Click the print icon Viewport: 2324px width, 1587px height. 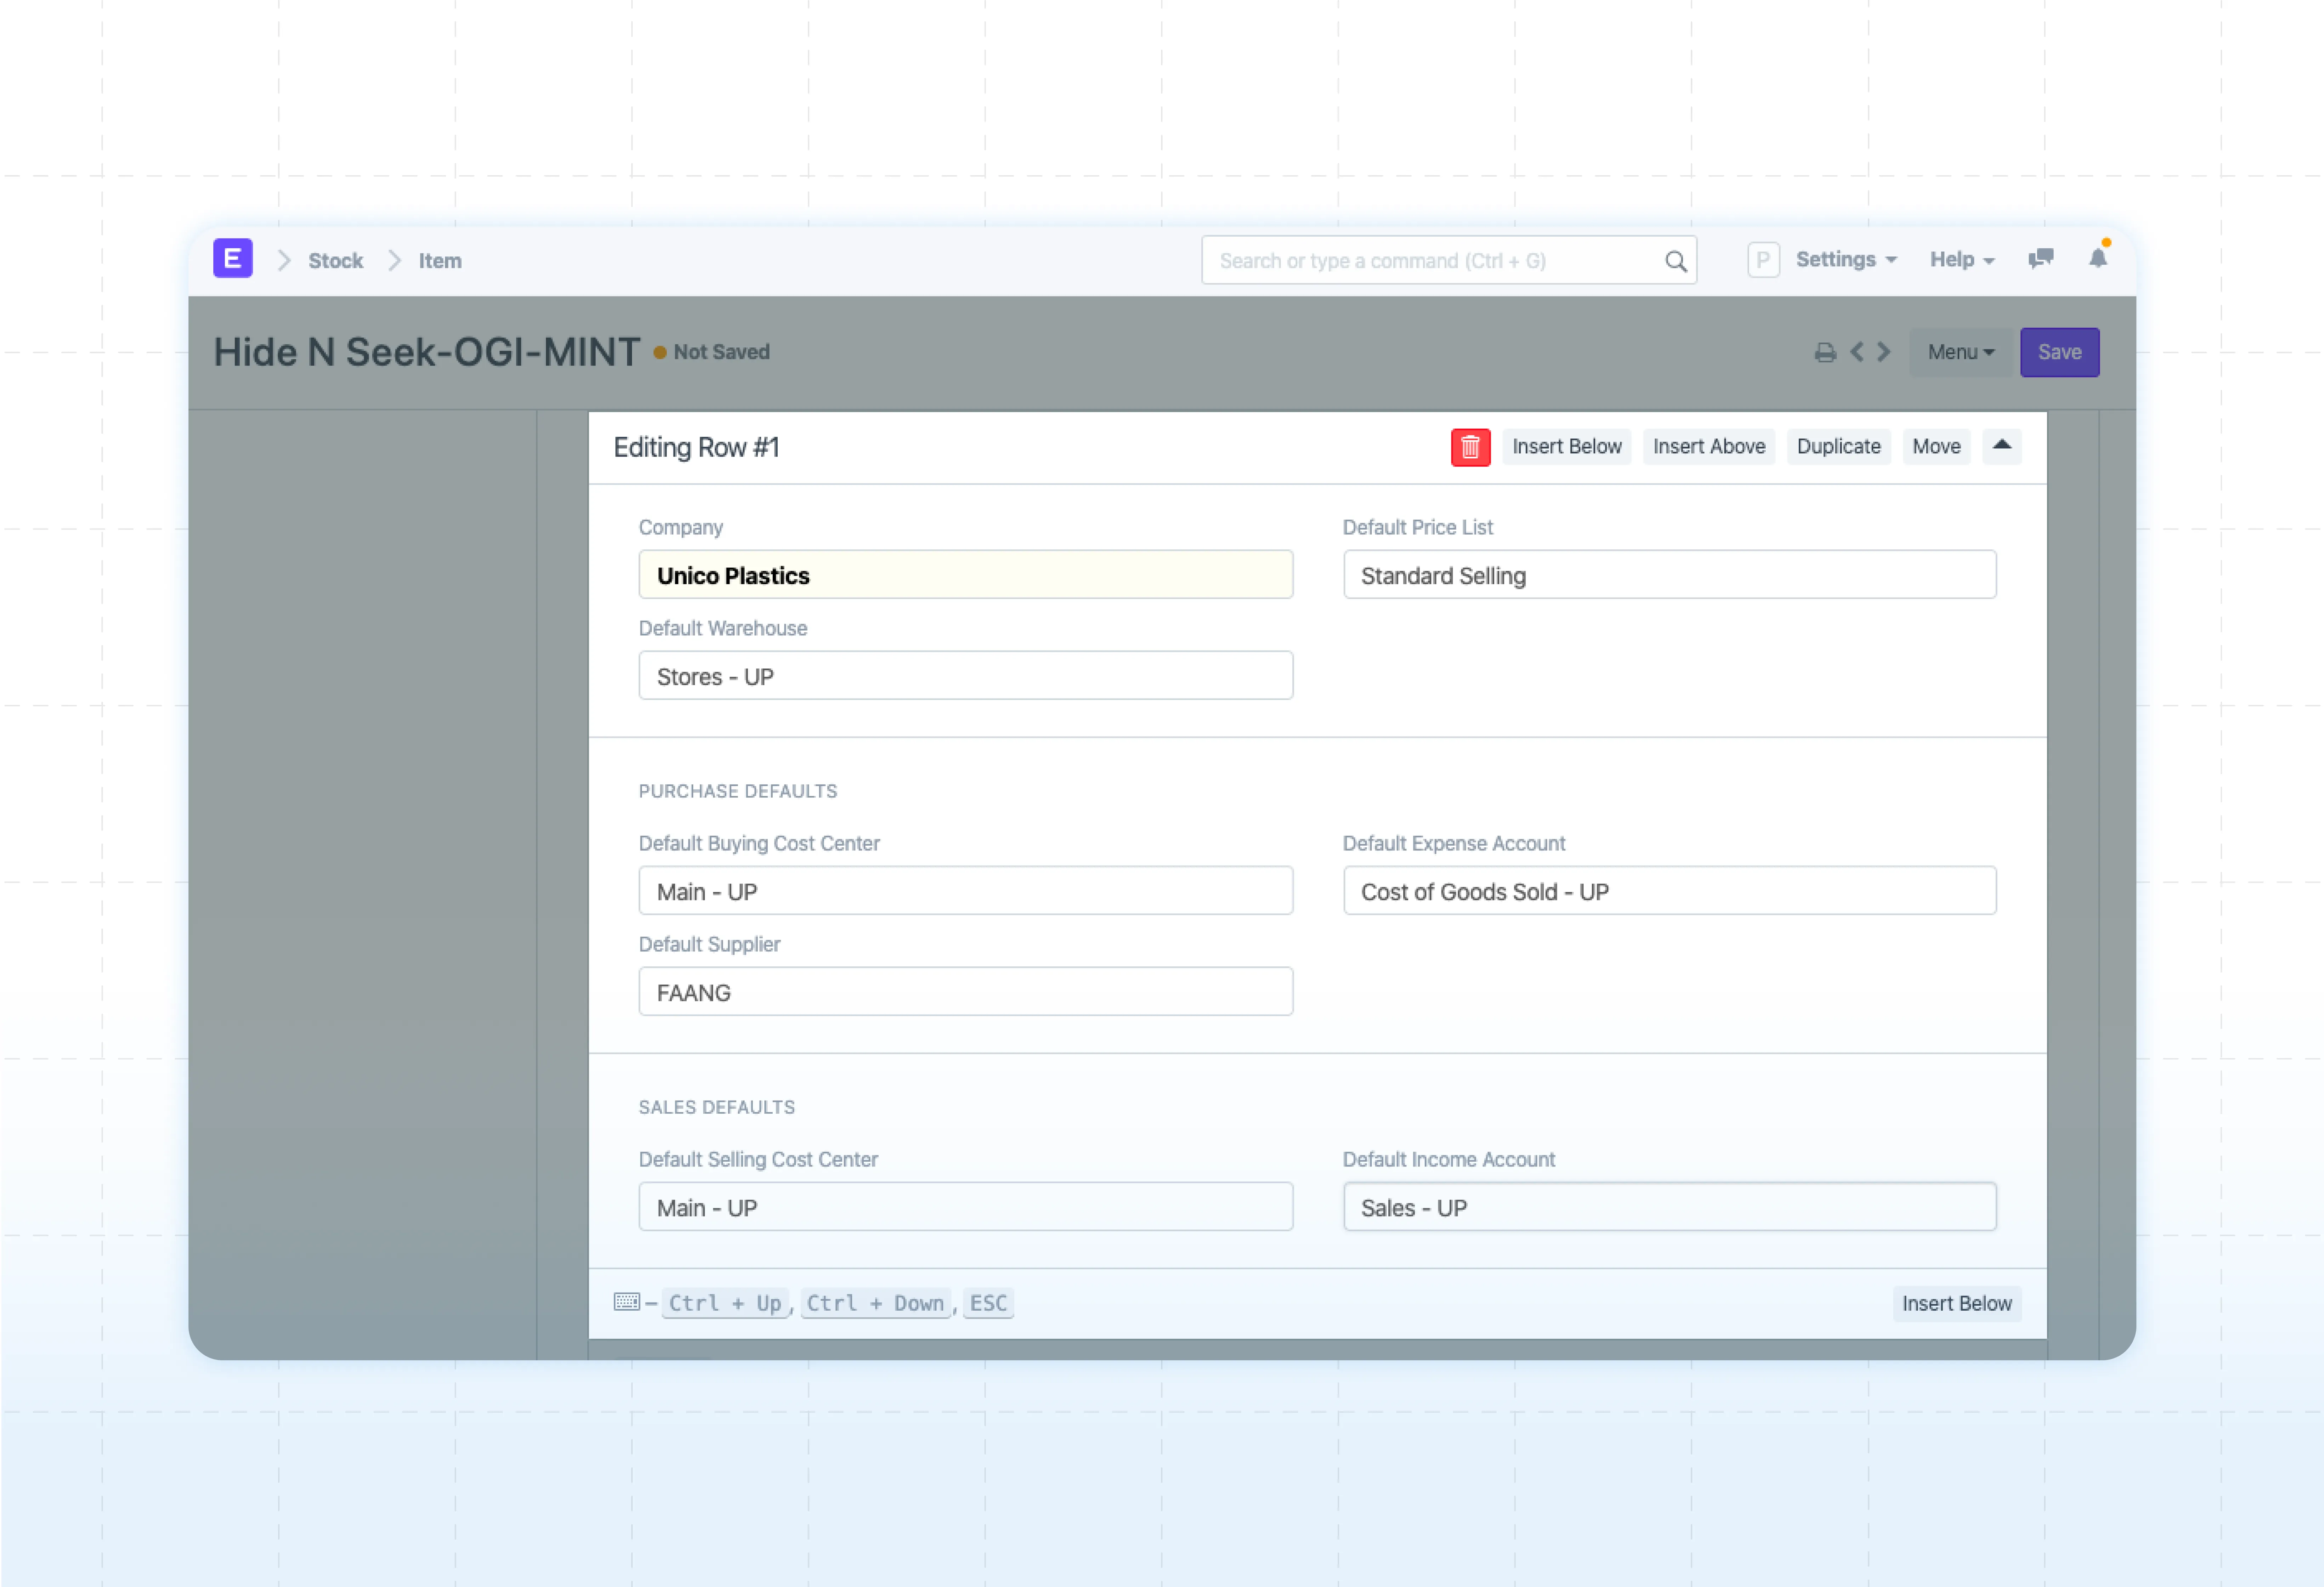point(1824,352)
